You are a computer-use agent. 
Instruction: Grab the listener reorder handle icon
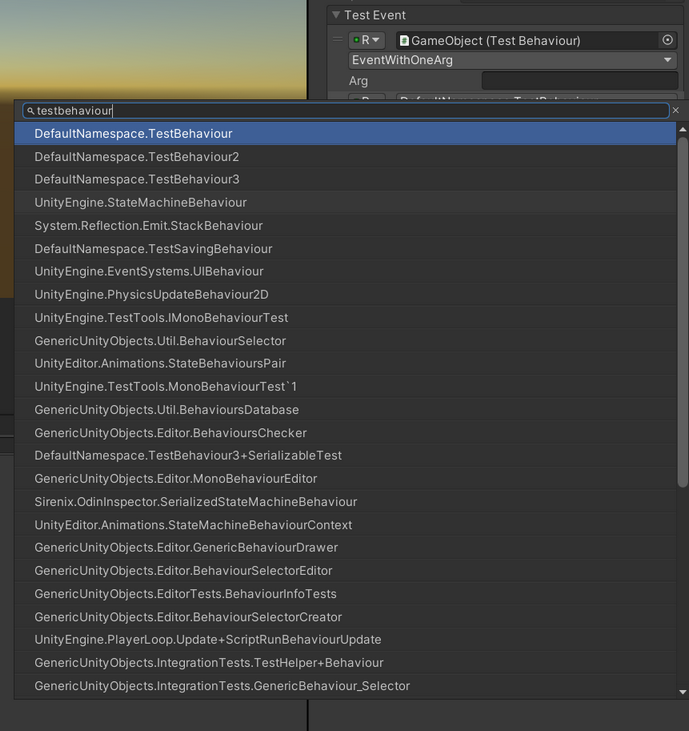click(338, 40)
